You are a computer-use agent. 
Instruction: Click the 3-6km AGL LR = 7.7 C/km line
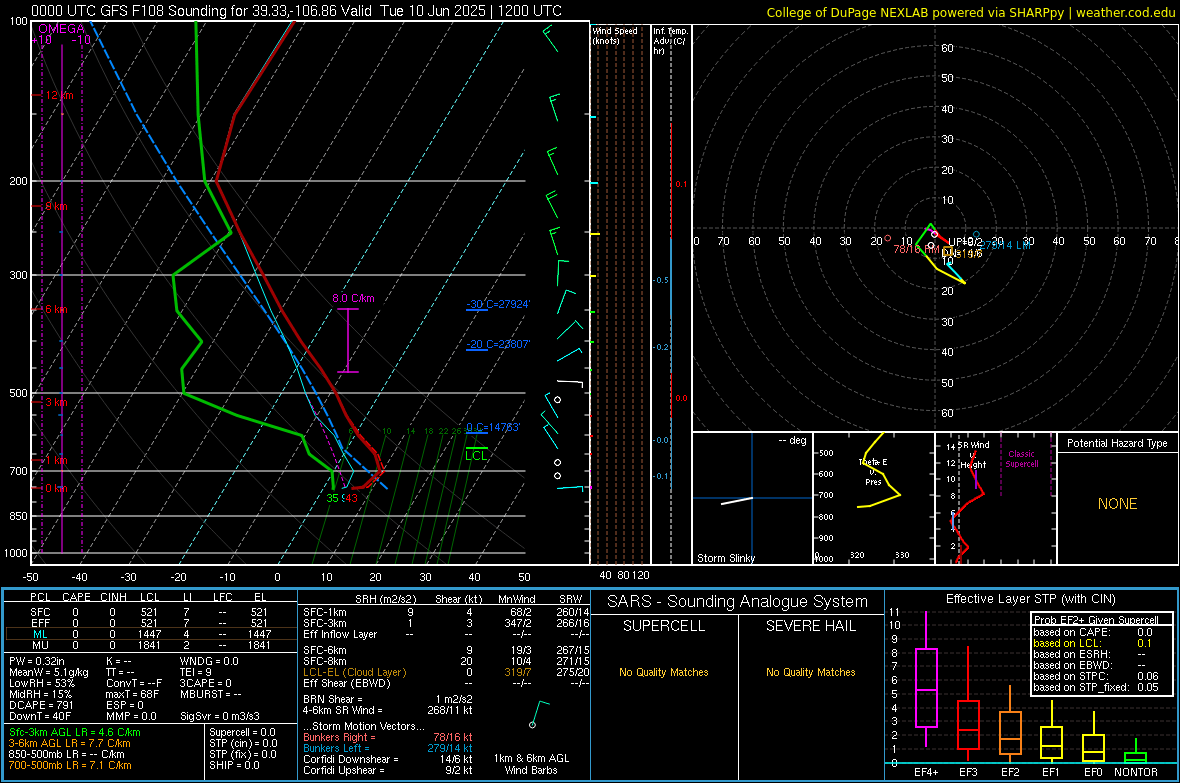(x=69, y=743)
